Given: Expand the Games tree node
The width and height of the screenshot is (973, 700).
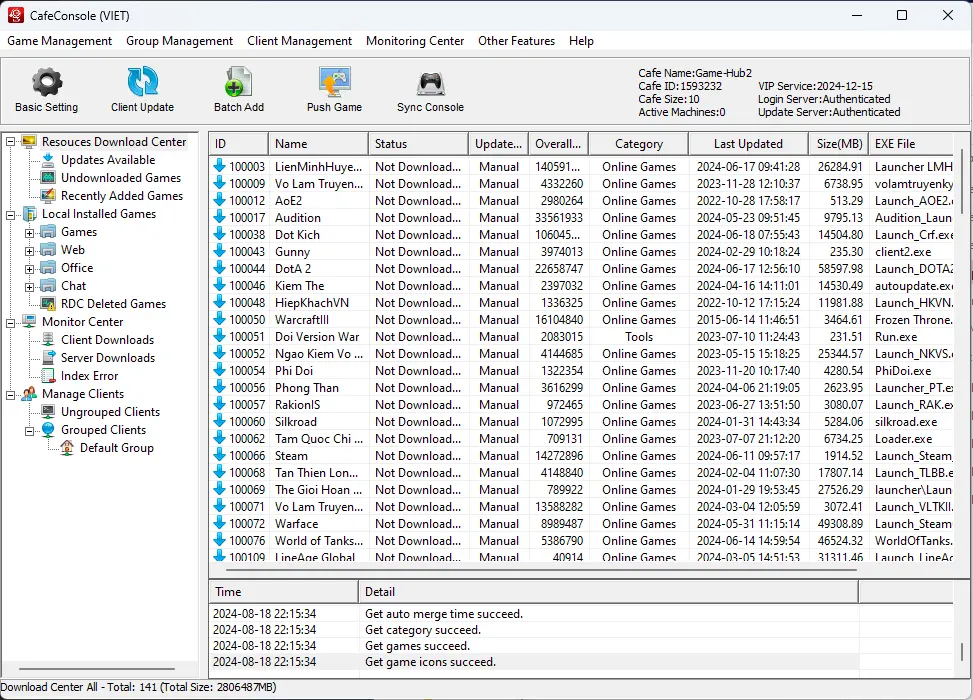Looking at the screenshot, I should click(29, 232).
